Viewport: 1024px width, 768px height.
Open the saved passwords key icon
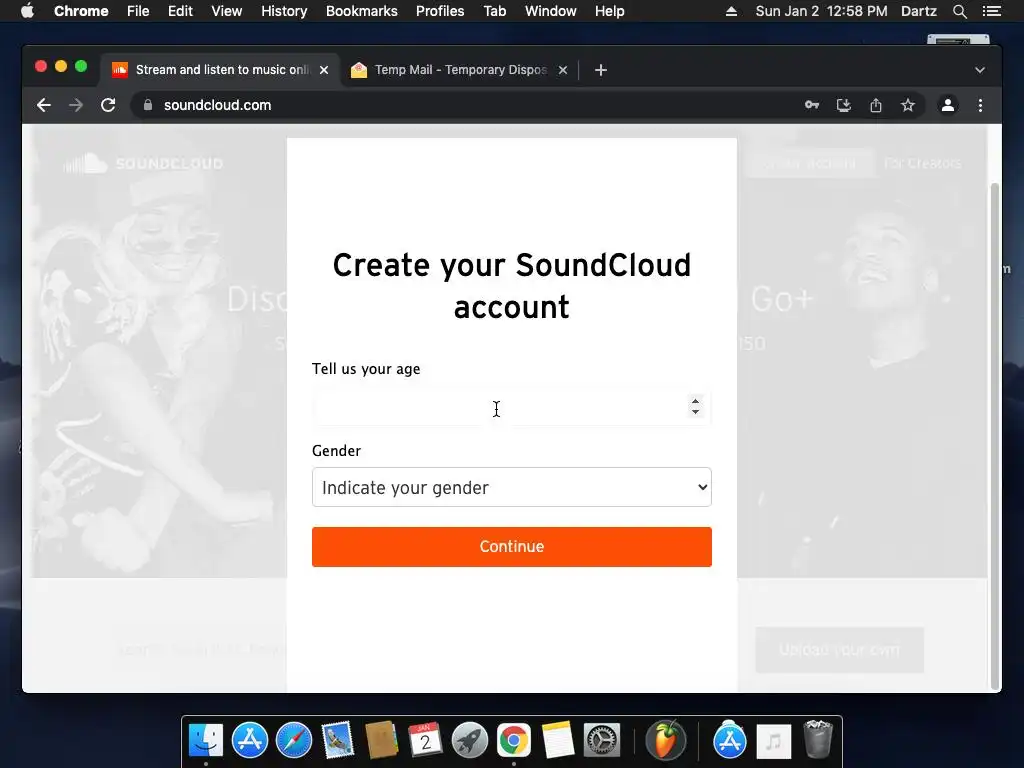click(x=812, y=105)
